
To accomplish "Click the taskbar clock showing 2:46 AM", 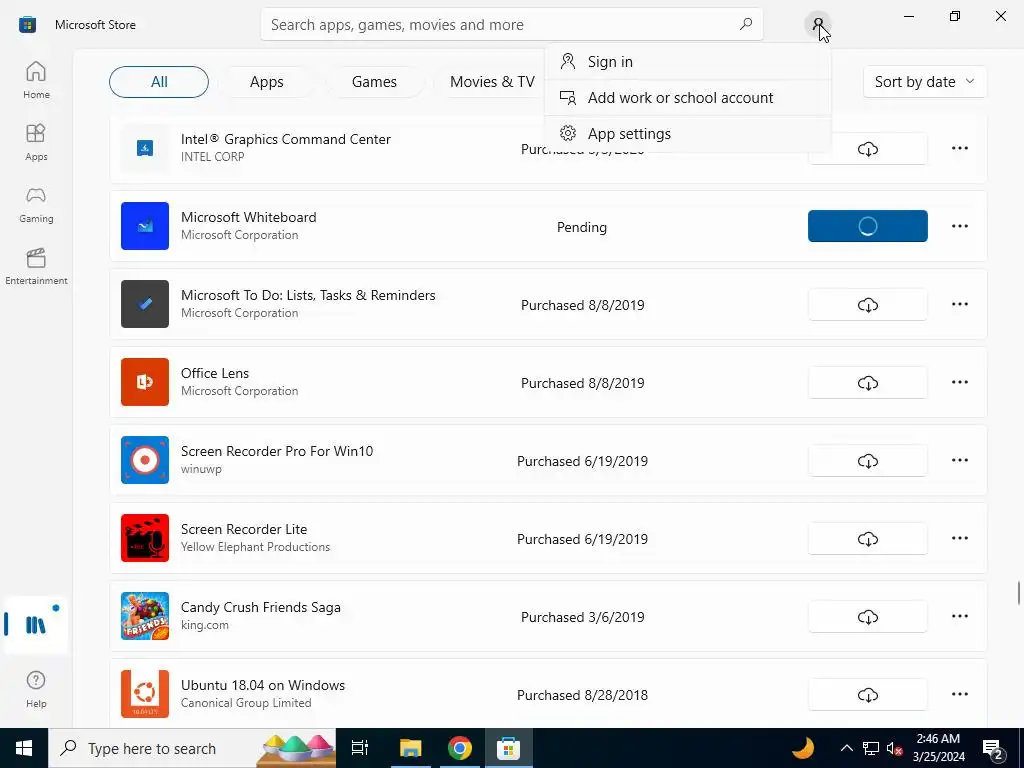I will (x=938, y=748).
